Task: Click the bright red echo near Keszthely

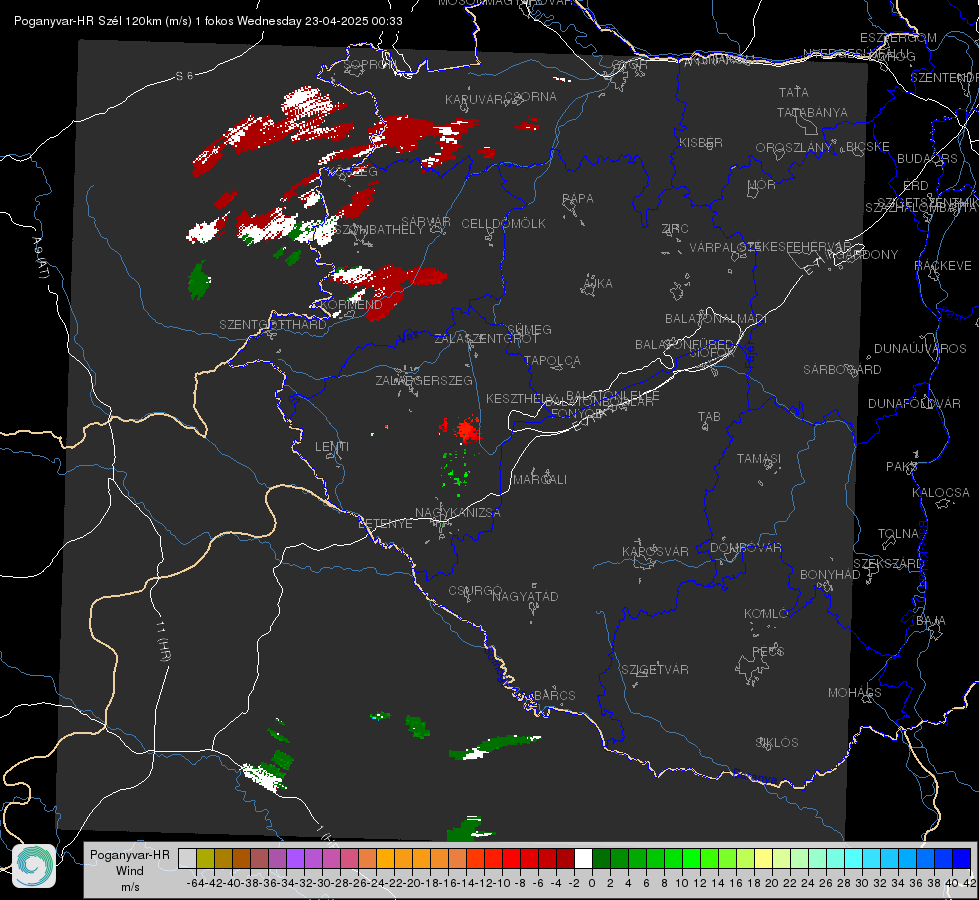Action: pos(465,430)
